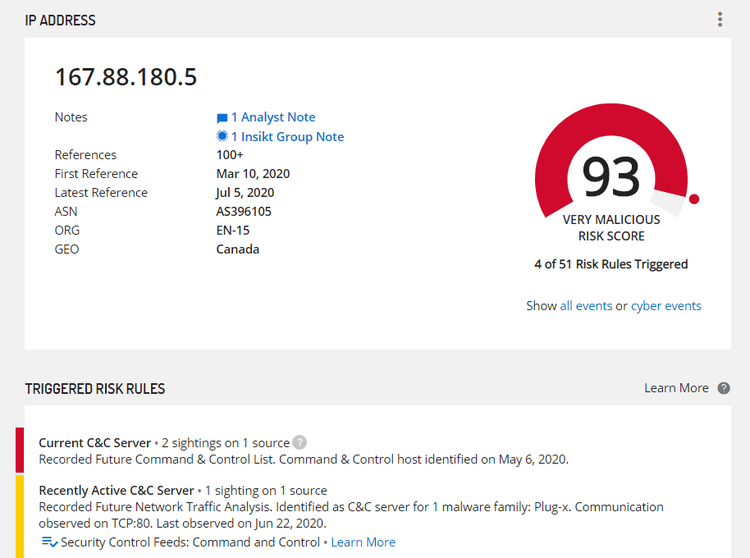Click the Insikt Group Note badge icon
Viewport: 750px width, 558px height.
click(222, 136)
